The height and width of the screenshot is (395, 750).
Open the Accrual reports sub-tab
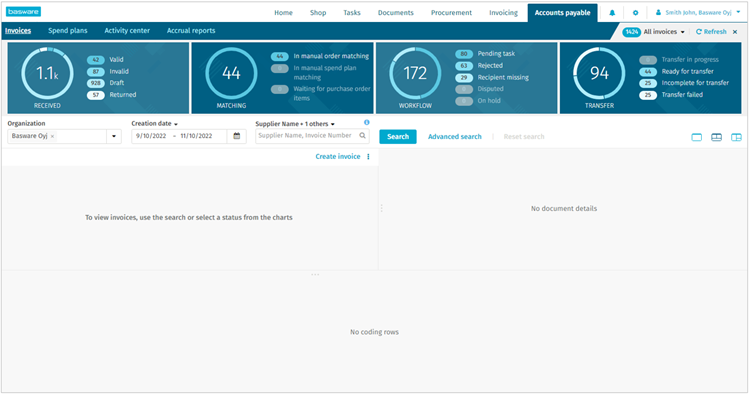tap(191, 31)
